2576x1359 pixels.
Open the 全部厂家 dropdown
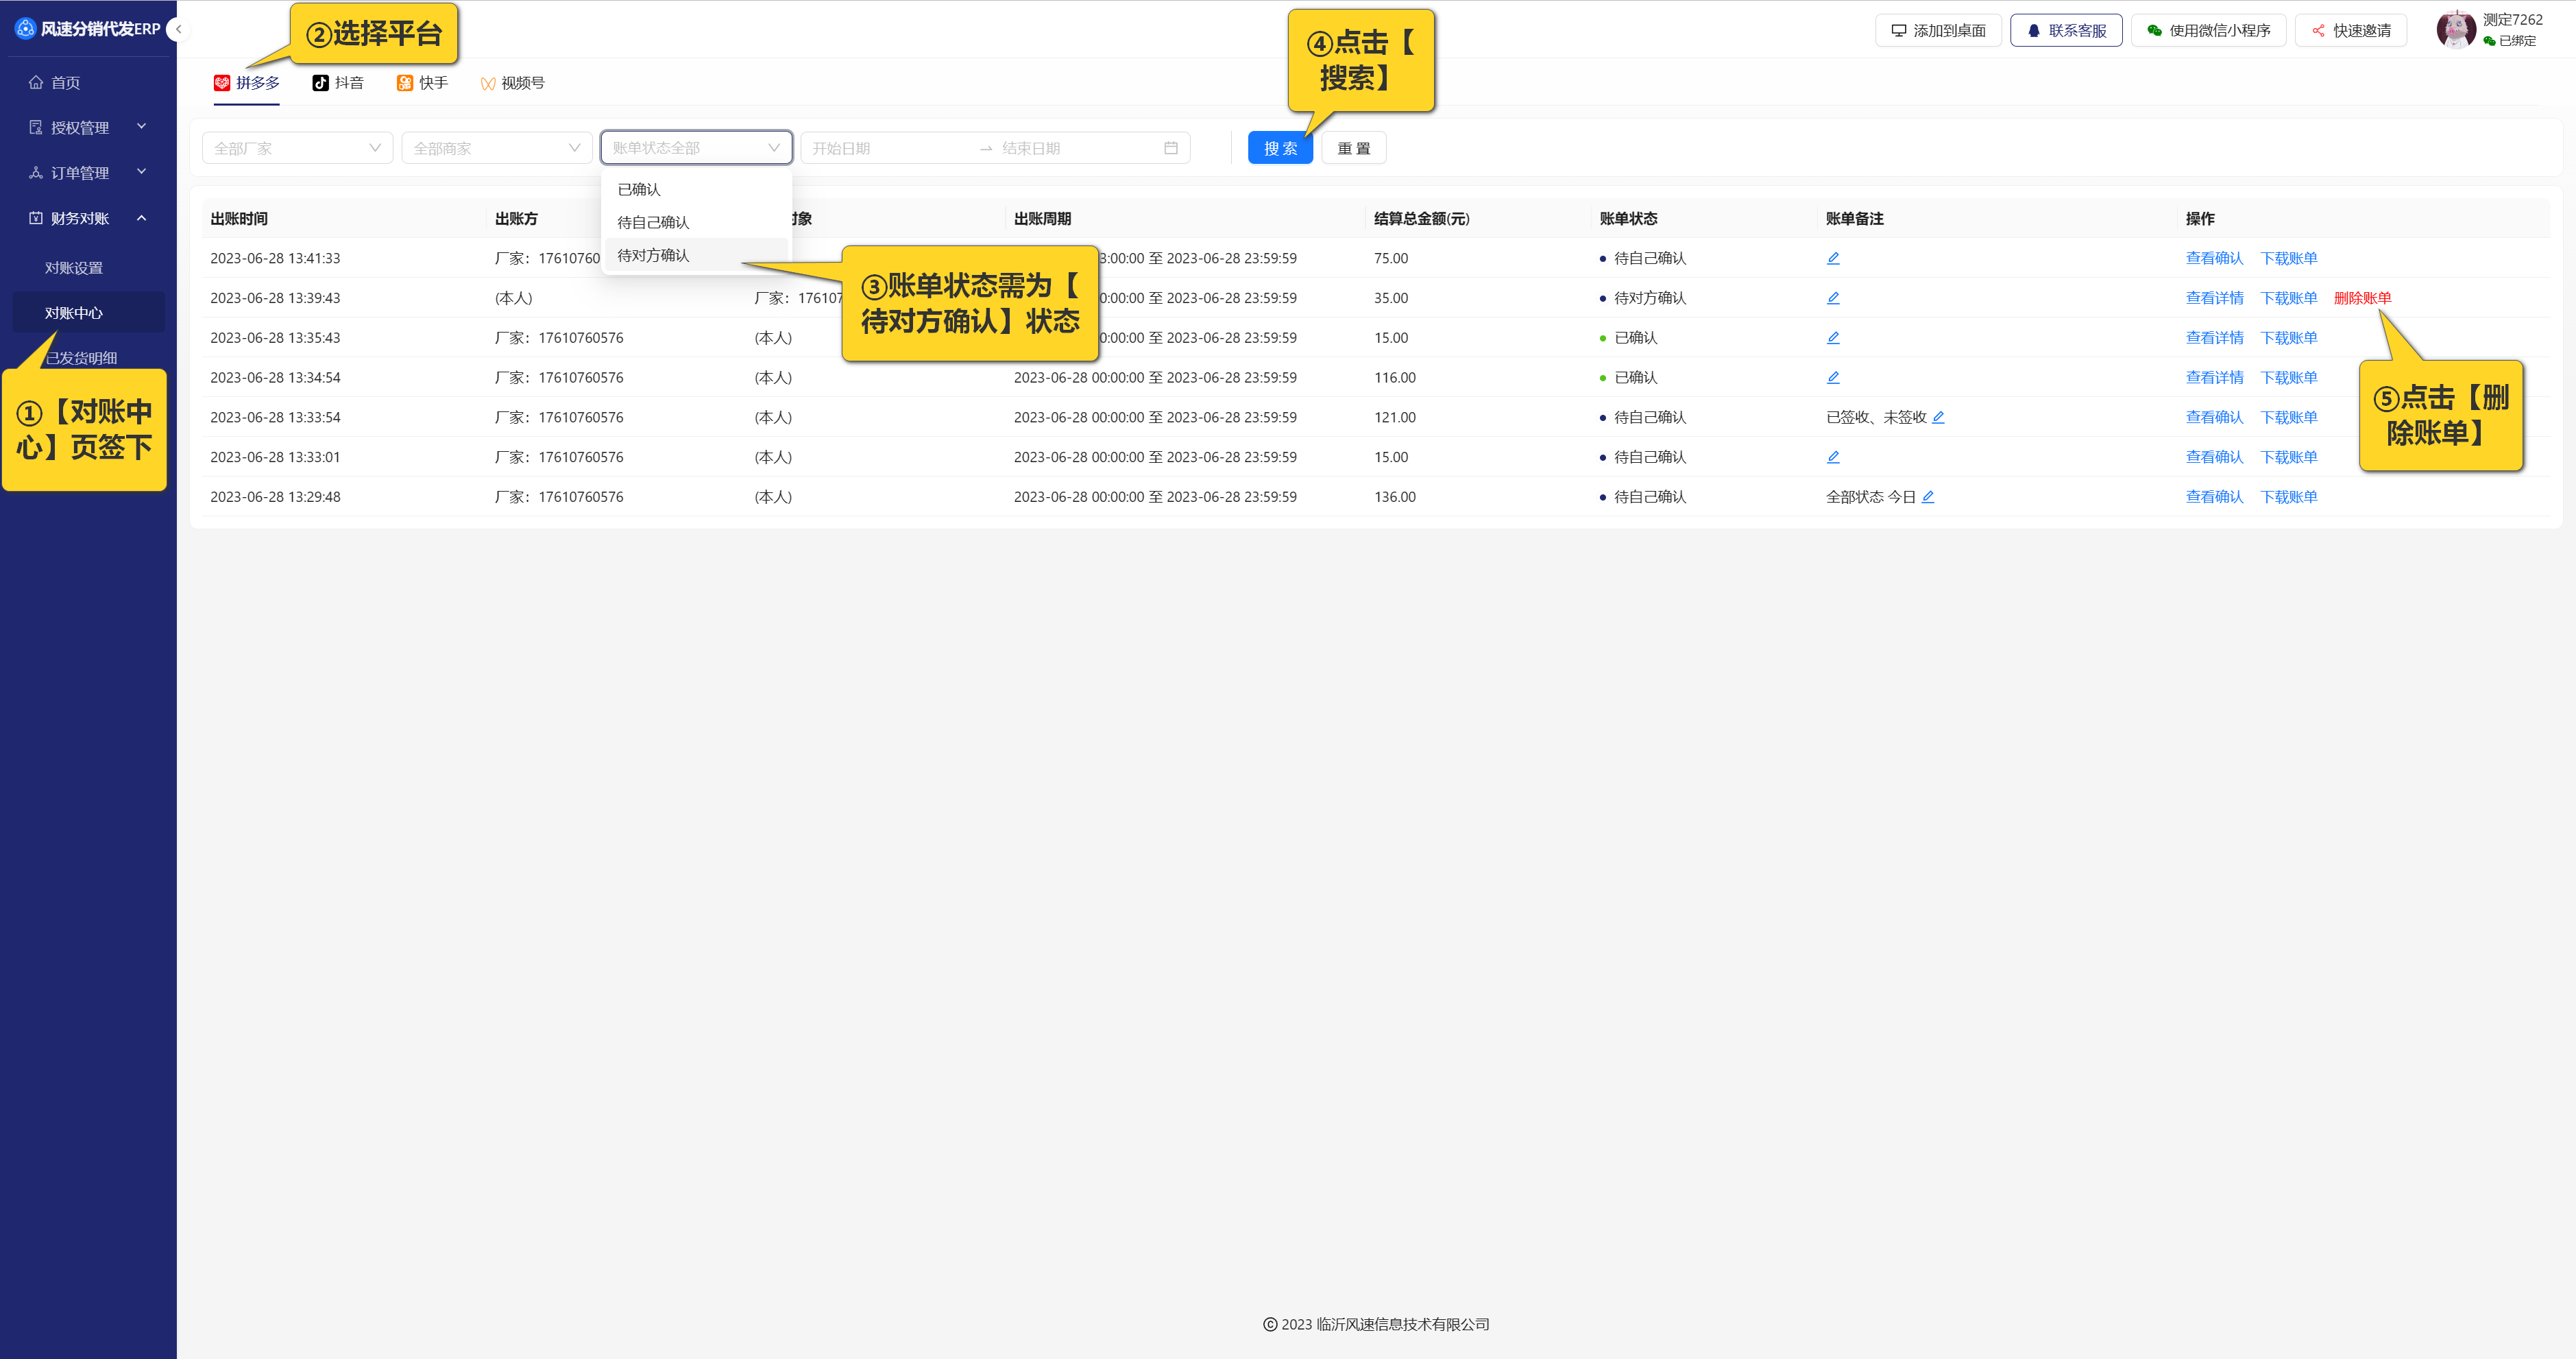pos(297,148)
